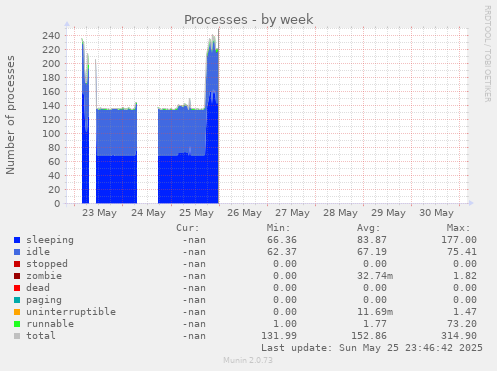Click the 240 y-axis tick label
The image size is (497, 371).
tap(51, 36)
